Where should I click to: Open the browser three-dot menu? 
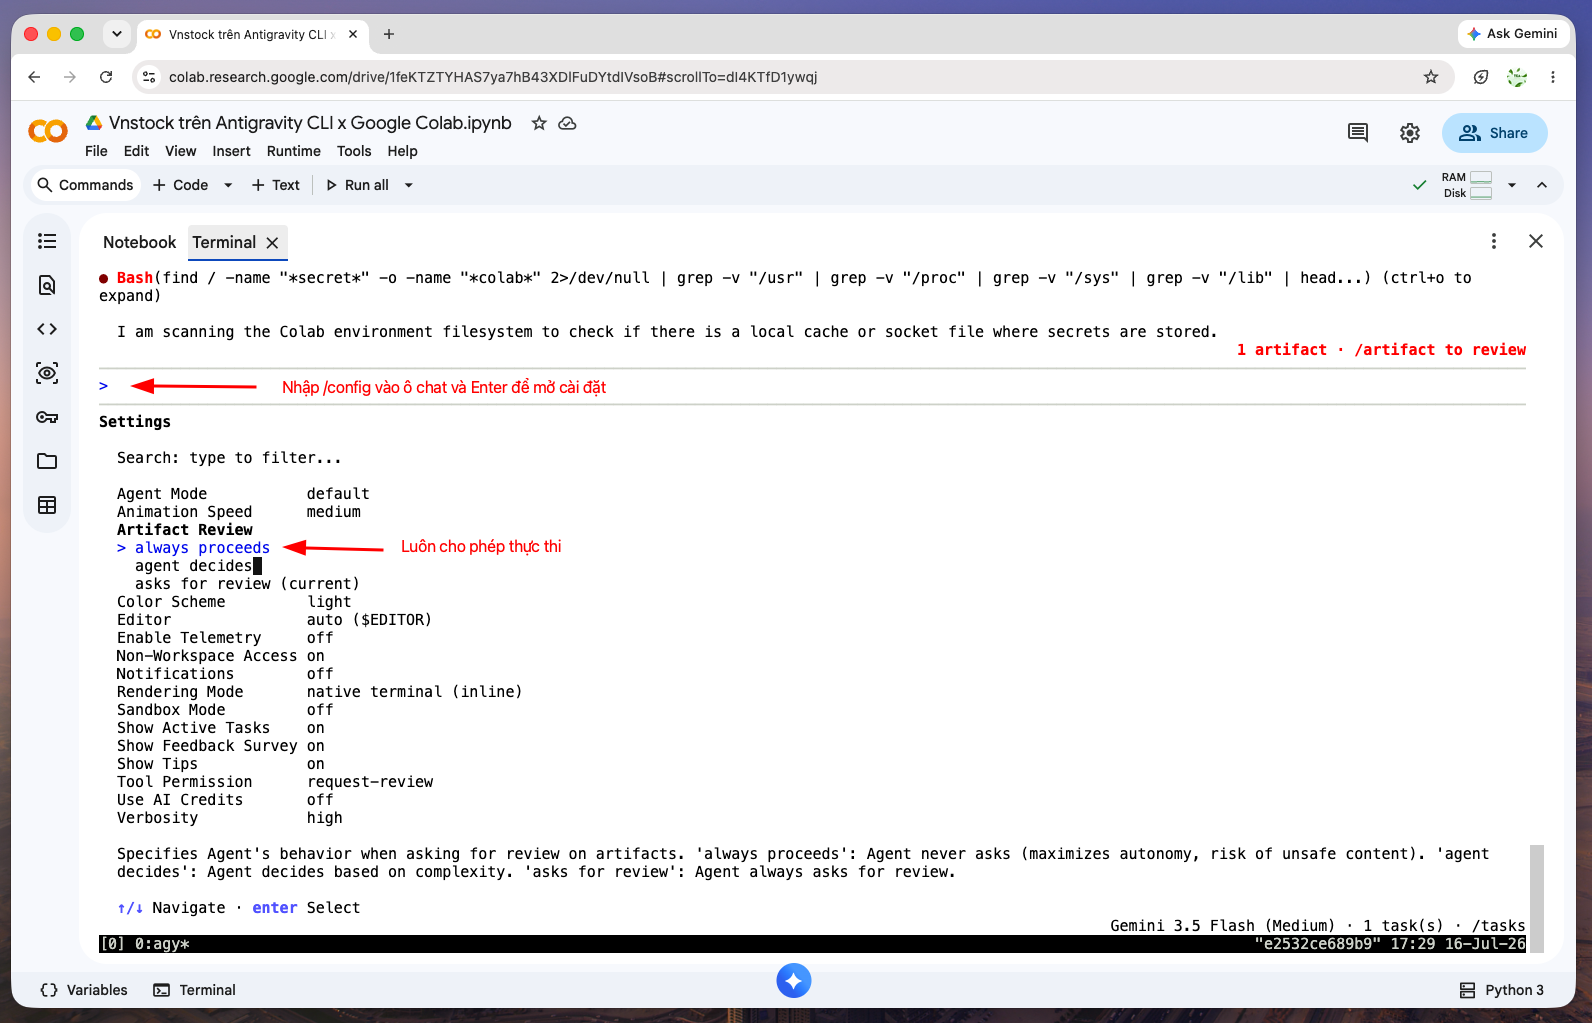coord(1553,77)
